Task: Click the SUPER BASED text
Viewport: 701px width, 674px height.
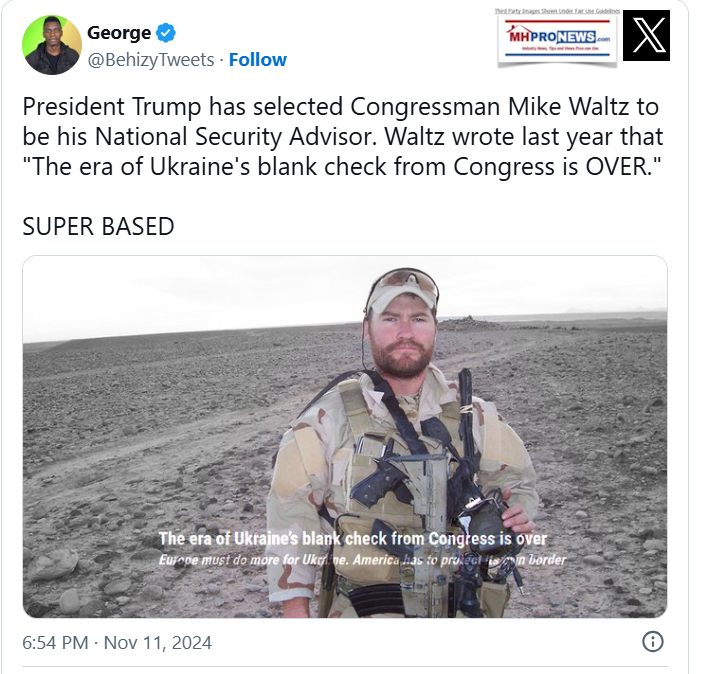Action: (x=98, y=226)
